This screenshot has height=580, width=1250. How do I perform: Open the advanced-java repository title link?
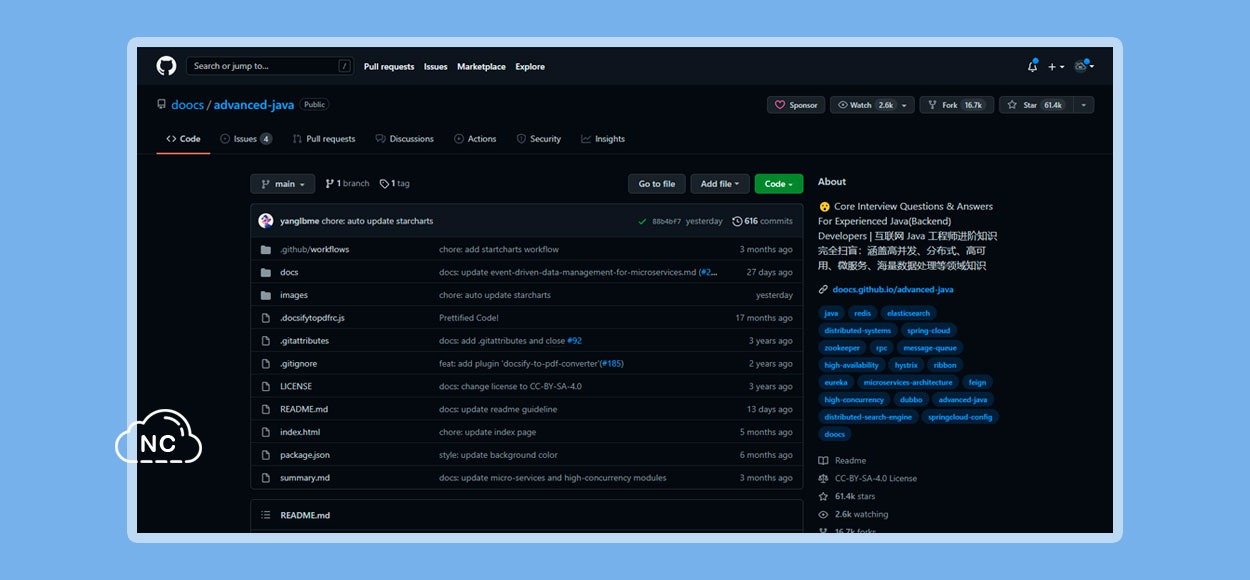[254, 105]
